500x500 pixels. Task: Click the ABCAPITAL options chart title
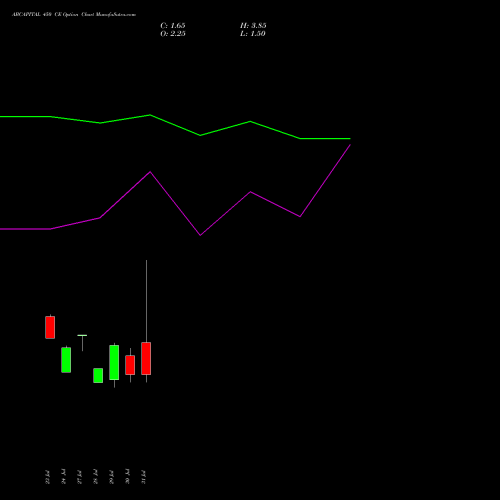pos(74,15)
